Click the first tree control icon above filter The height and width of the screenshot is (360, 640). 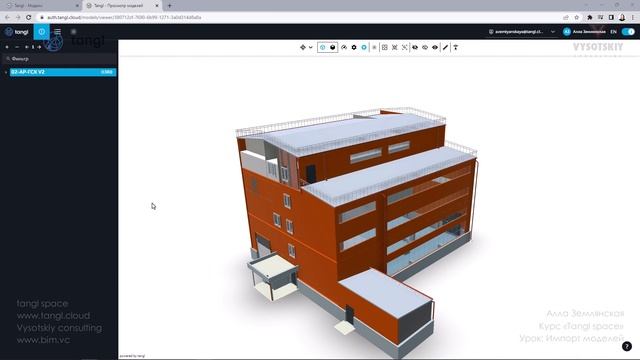[x=7, y=47]
